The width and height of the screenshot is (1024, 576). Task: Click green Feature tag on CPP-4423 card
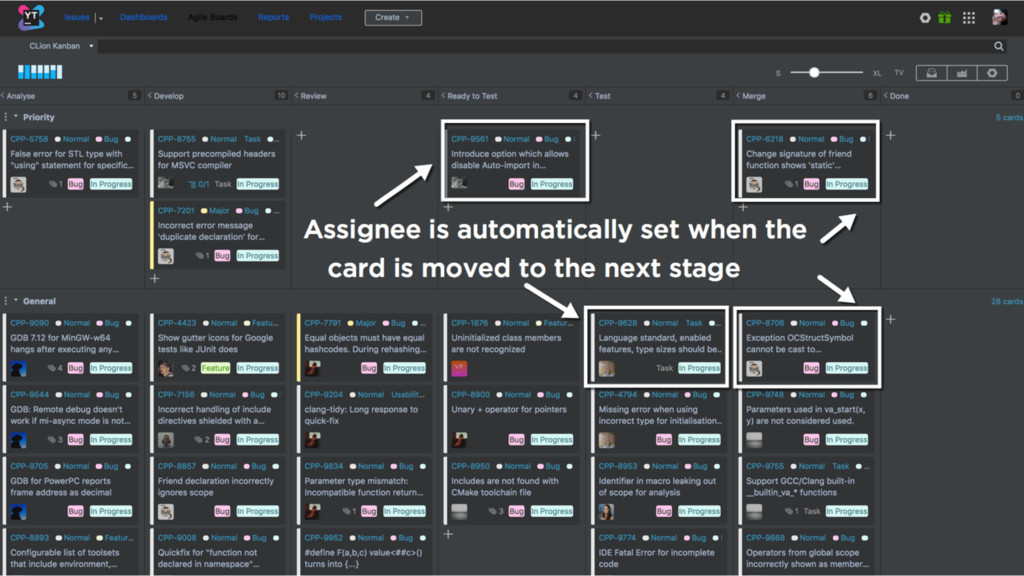click(216, 368)
